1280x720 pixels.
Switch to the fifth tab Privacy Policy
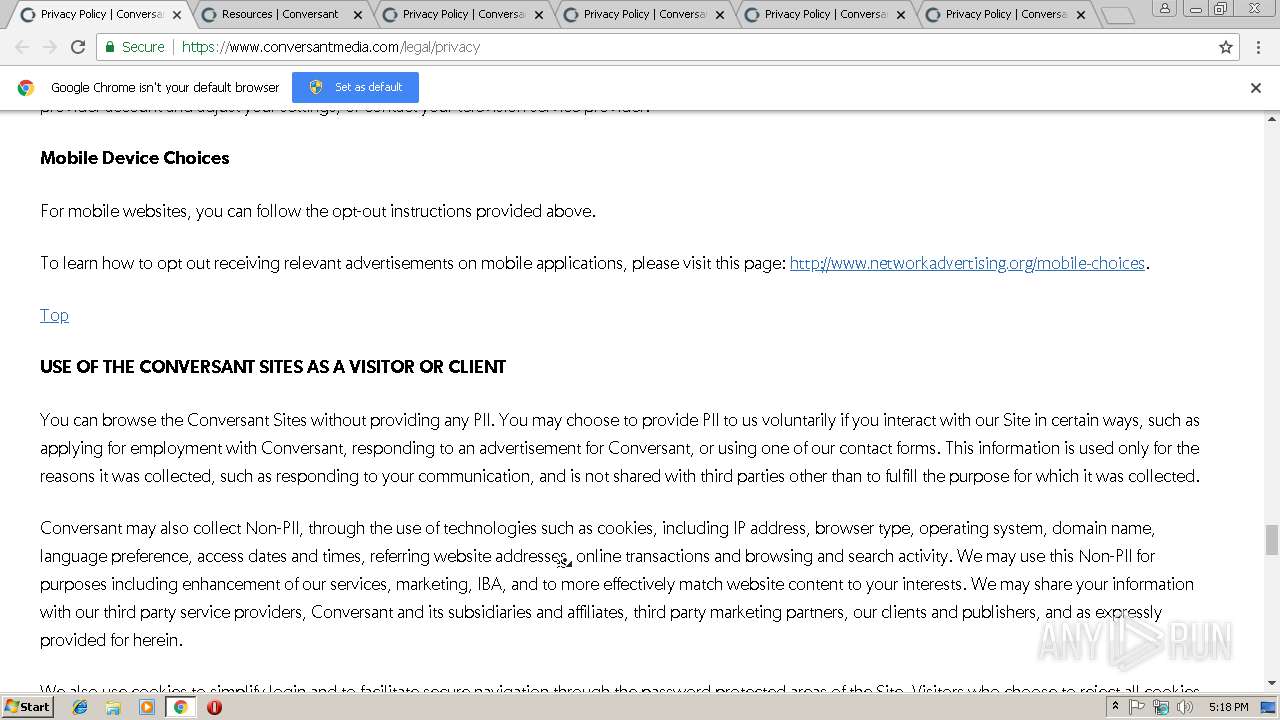click(x=822, y=14)
